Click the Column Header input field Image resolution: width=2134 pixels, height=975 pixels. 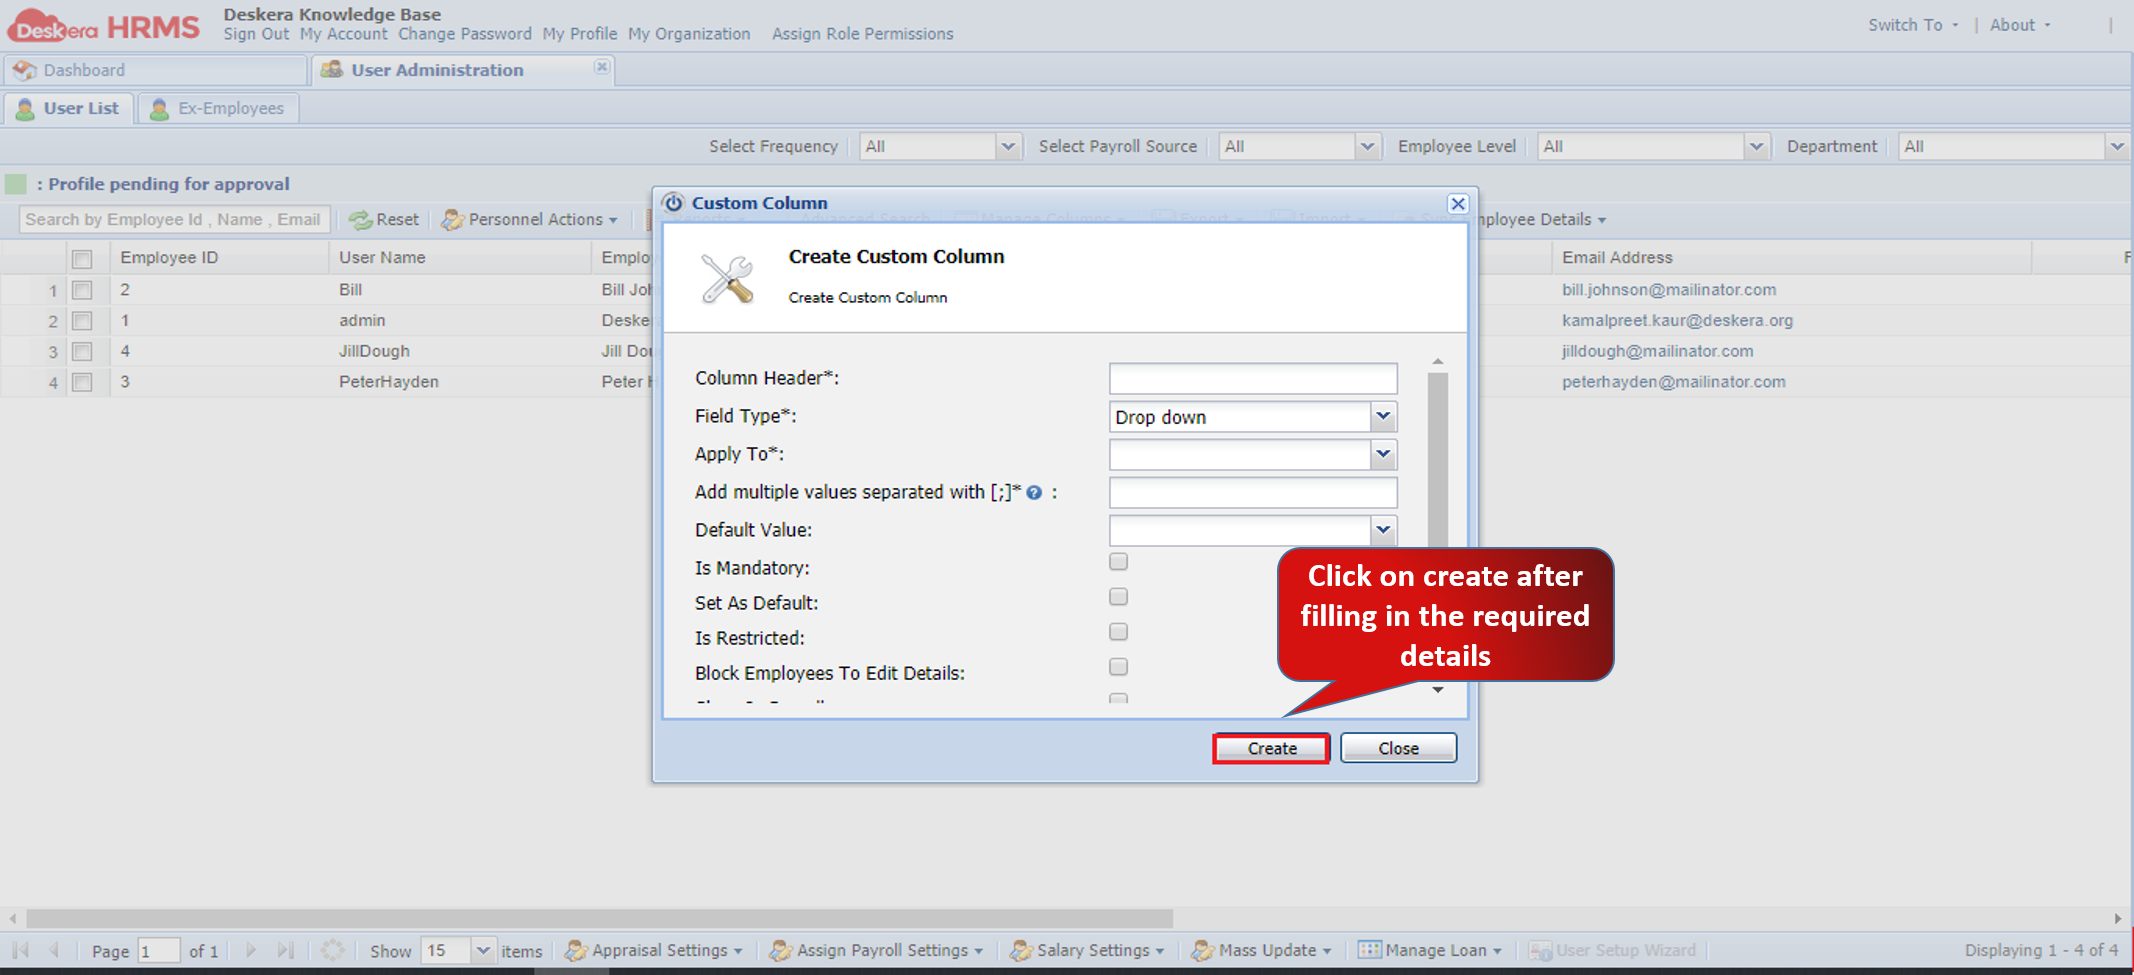point(1253,379)
